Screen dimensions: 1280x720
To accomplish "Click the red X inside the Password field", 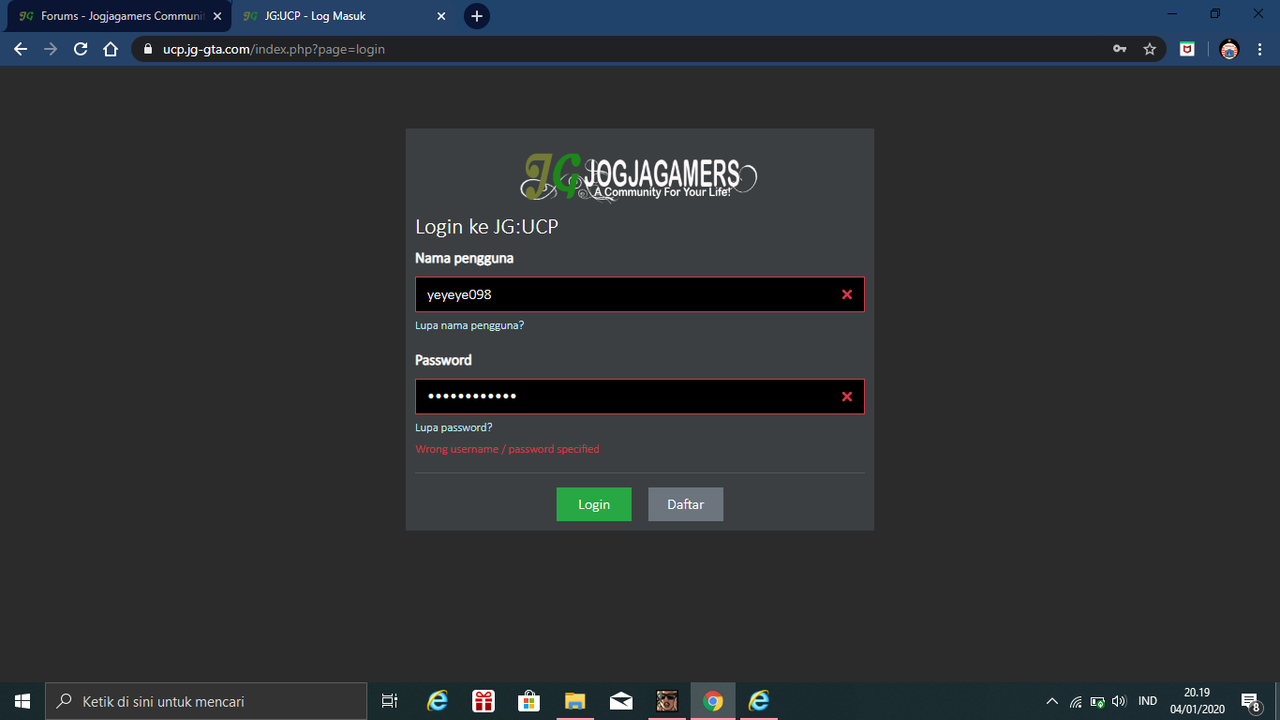I will 847,397.
